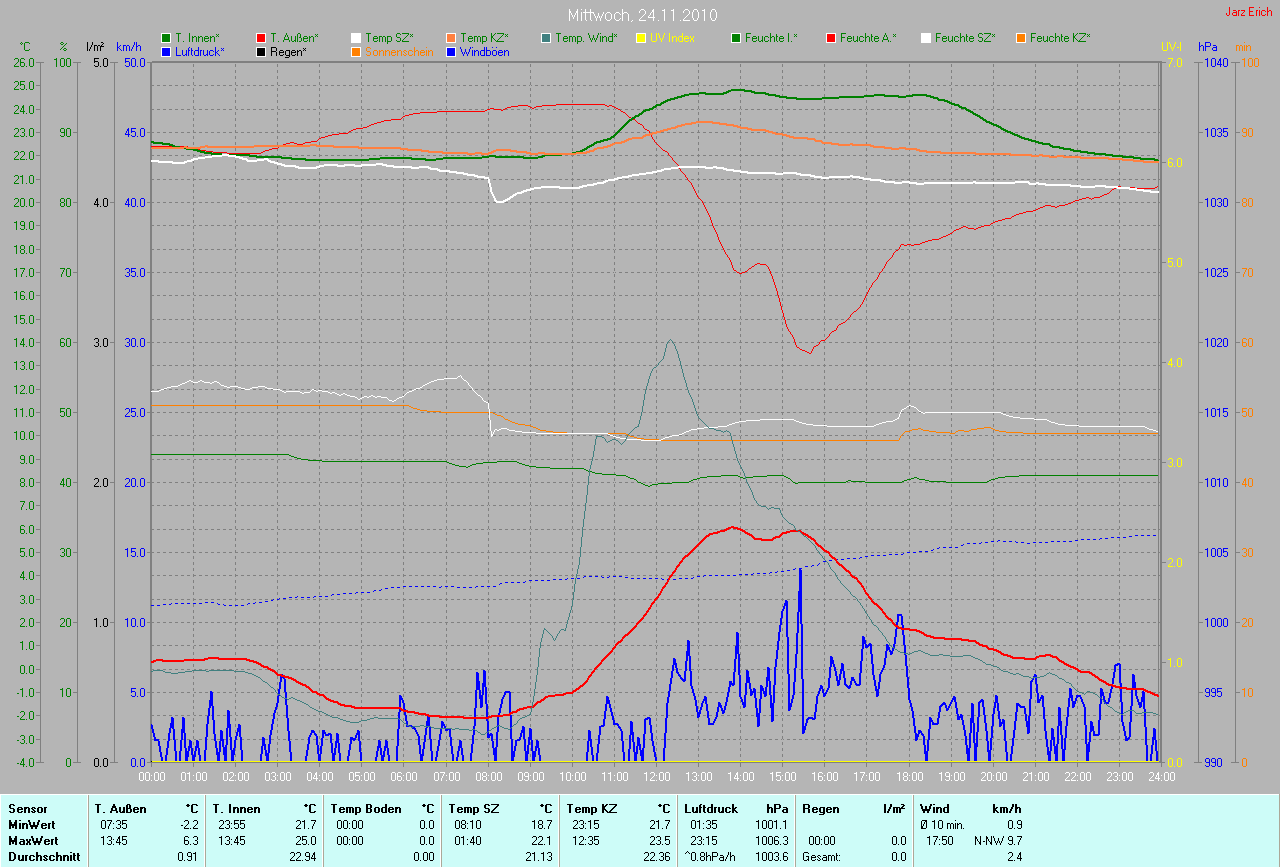Select the 'Temp. Wind*' legend label
Viewport: 1280px width, 867px height.
[587, 38]
